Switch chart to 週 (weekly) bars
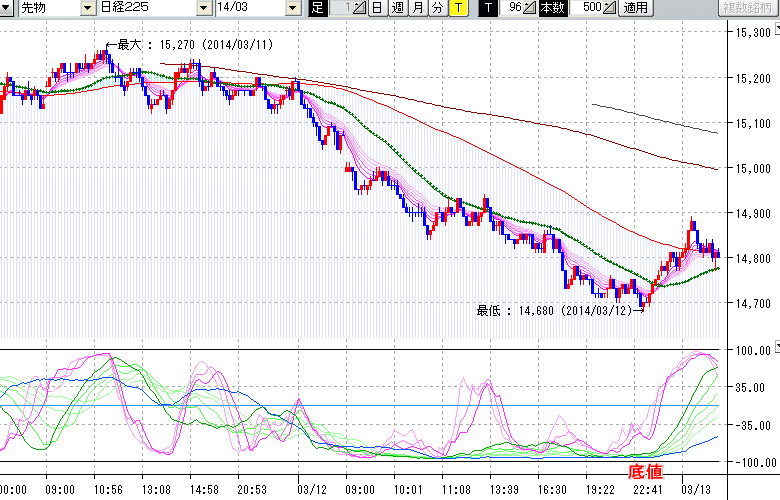The height and width of the screenshot is (500, 780). pyautogui.click(x=397, y=8)
